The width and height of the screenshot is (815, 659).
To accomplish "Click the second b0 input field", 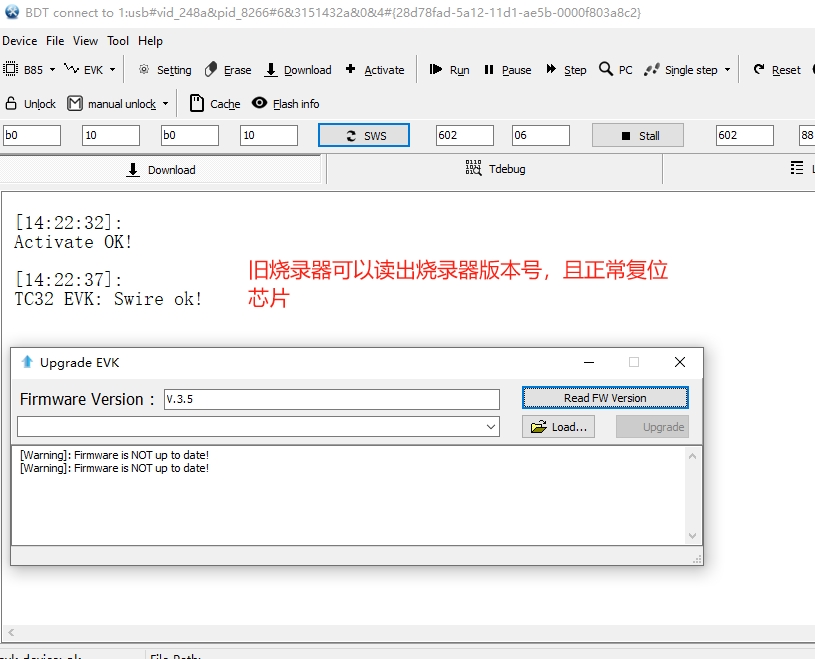I will (190, 135).
